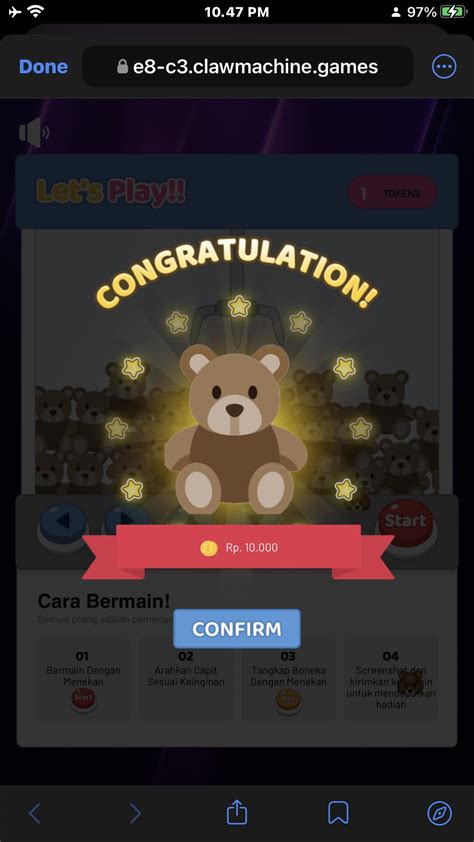Tap the CONGRATULATION! banner text
The width and height of the screenshot is (474, 842).
(x=237, y=279)
